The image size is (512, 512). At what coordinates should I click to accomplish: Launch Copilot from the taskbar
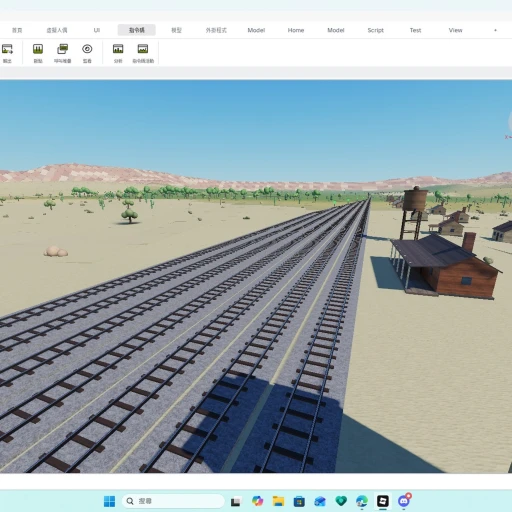(x=257, y=501)
